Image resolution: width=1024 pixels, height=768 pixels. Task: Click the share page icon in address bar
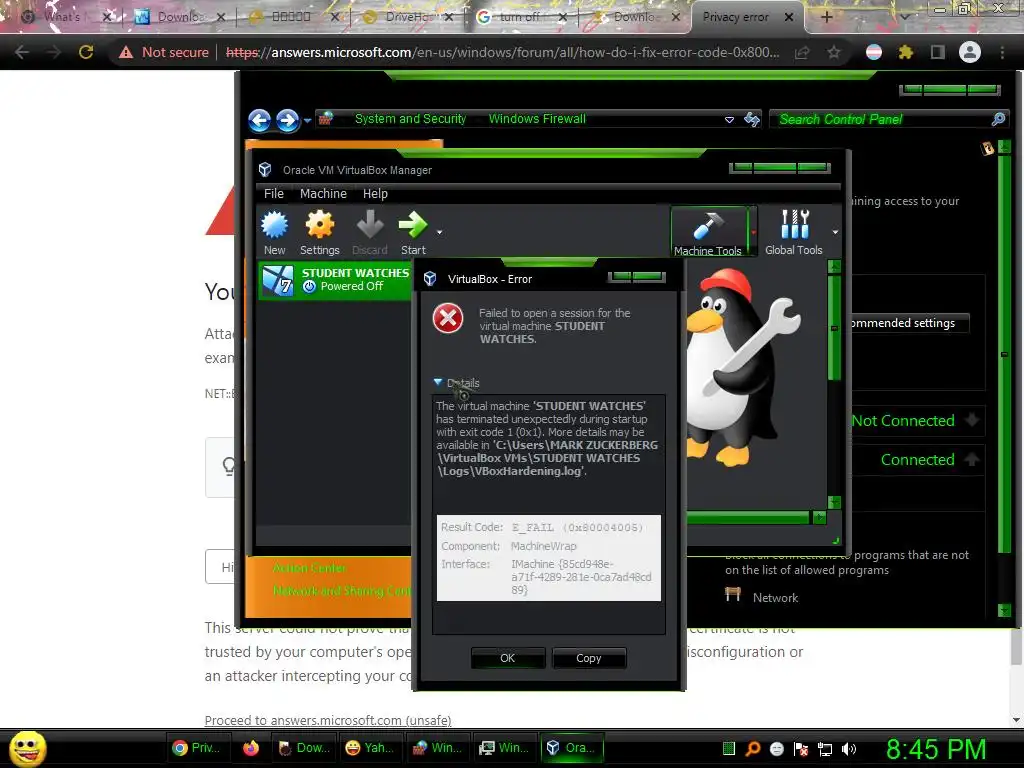coord(802,52)
